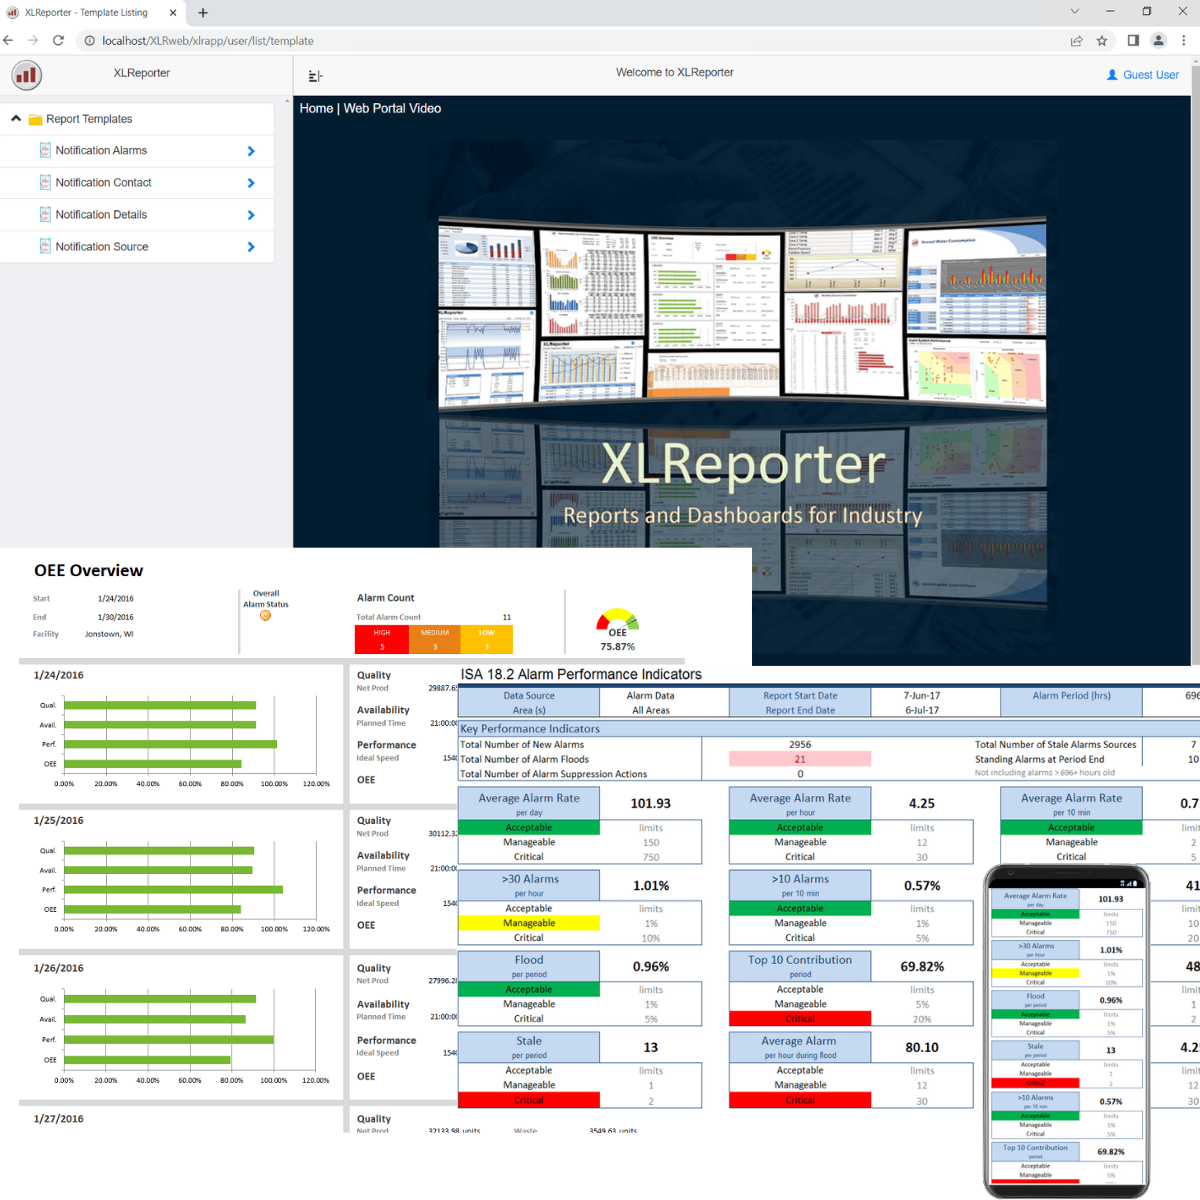Click the 75.87% OEE value

click(x=618, y=647)
